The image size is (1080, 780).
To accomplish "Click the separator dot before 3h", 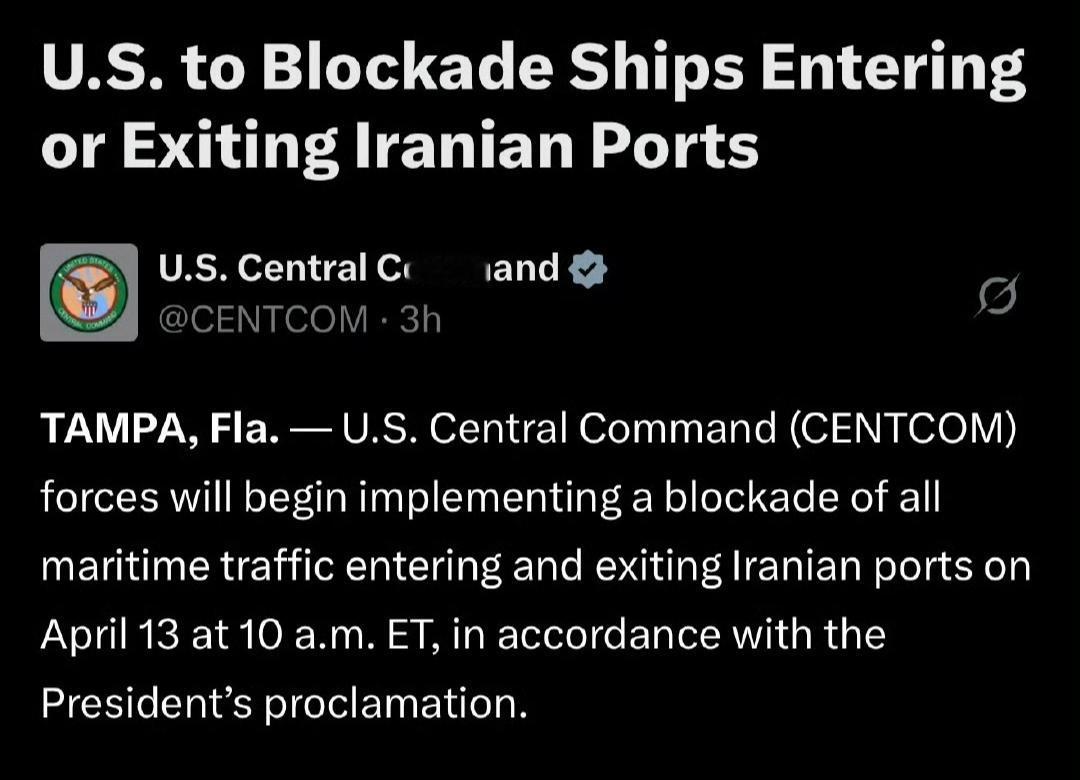I will tap(384, 320).
